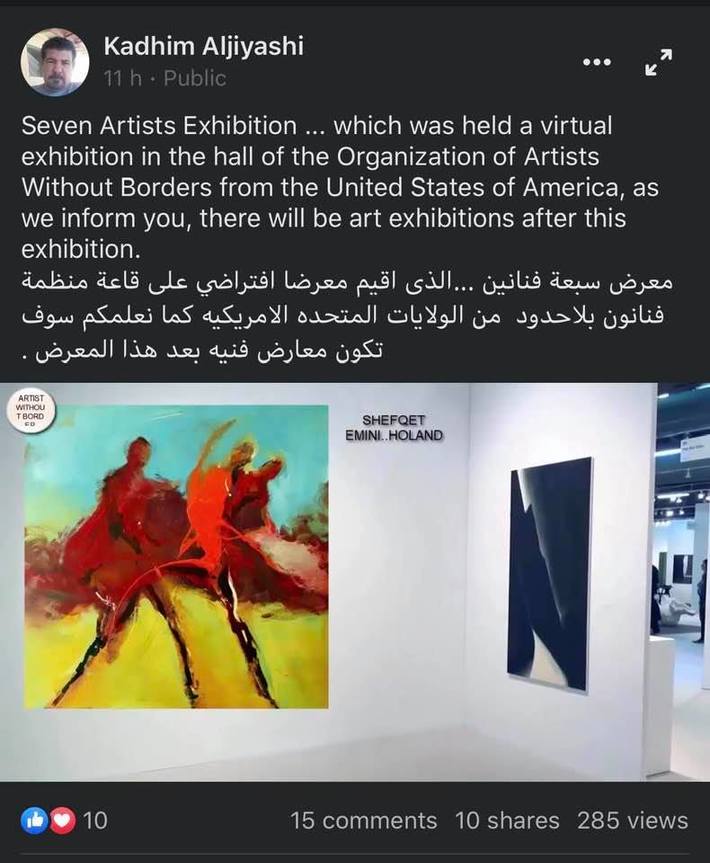Click the 11 h post timestamp

[x=122, y=78]
